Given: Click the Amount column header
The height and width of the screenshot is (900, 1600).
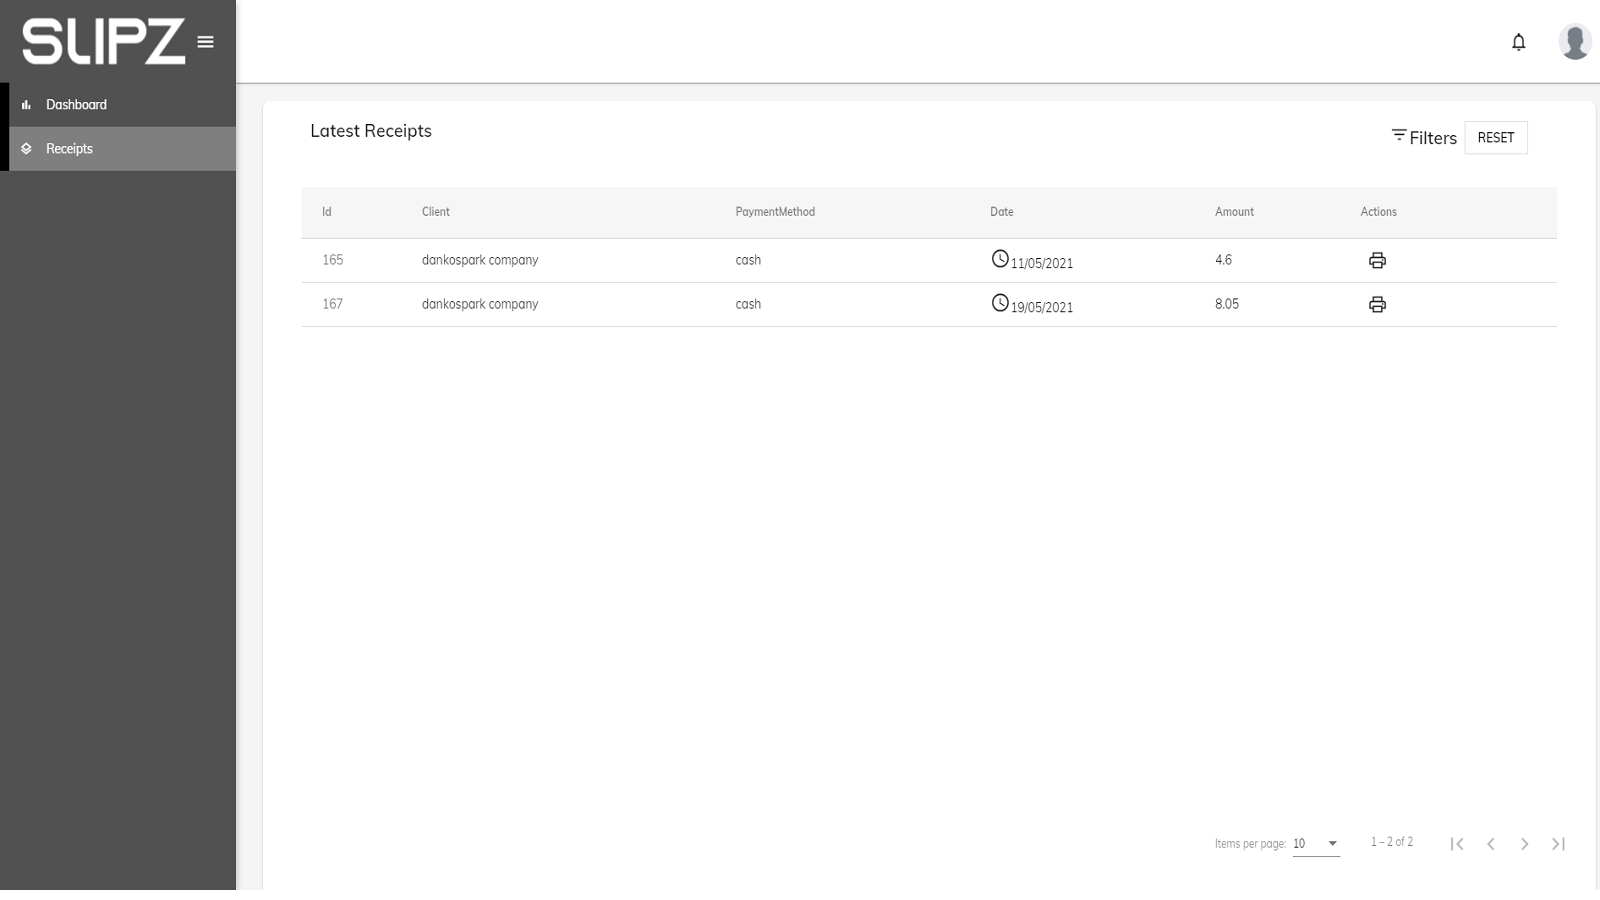Looking at the screenshot, I should click(1234, 212).
